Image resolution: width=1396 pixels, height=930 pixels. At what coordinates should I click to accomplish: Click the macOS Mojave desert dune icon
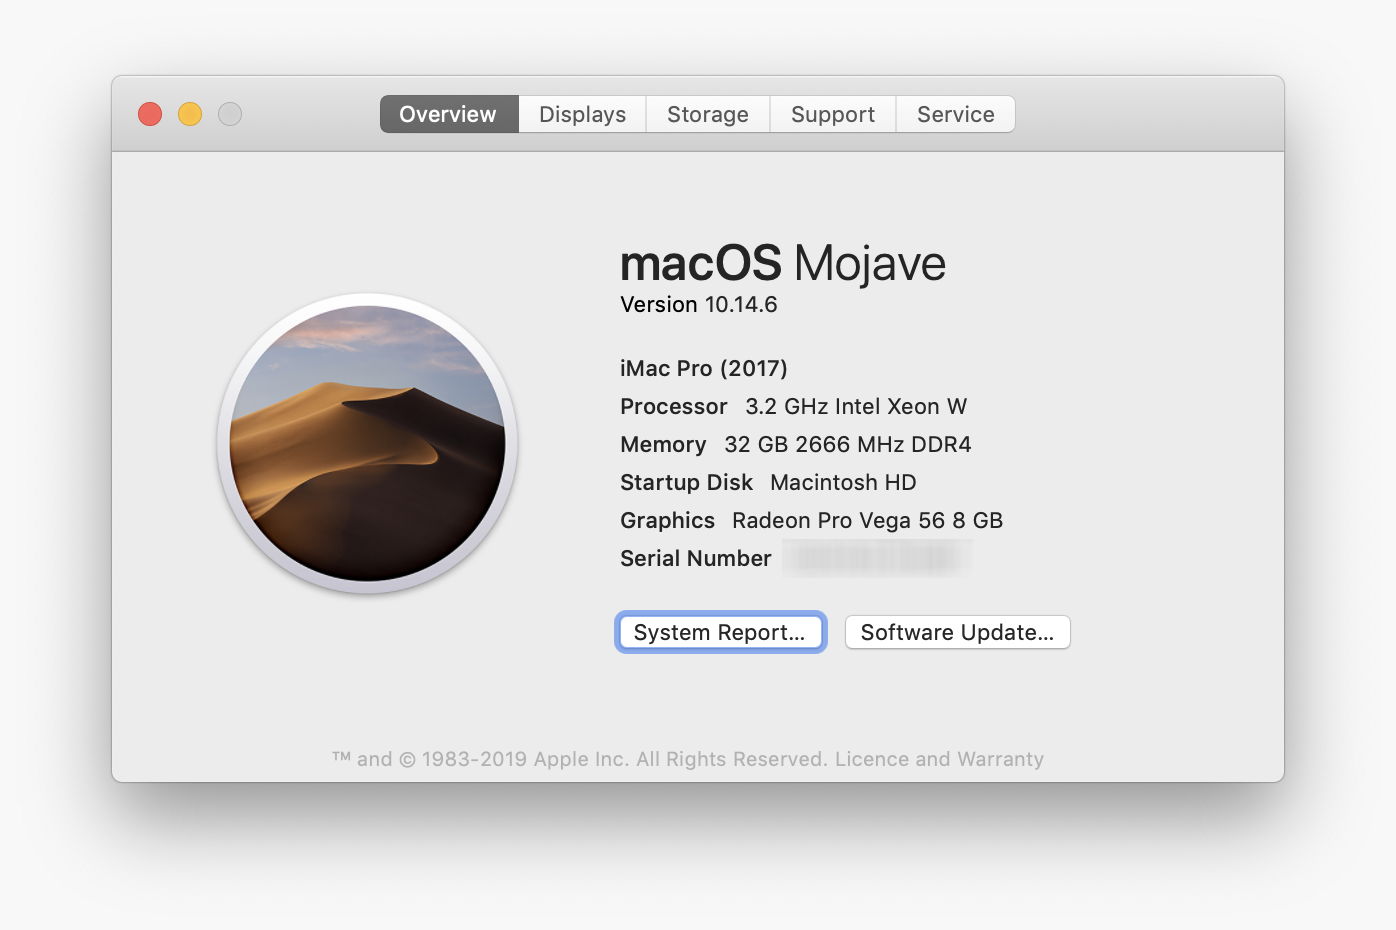pyautogui.click(x=367, y=443)
